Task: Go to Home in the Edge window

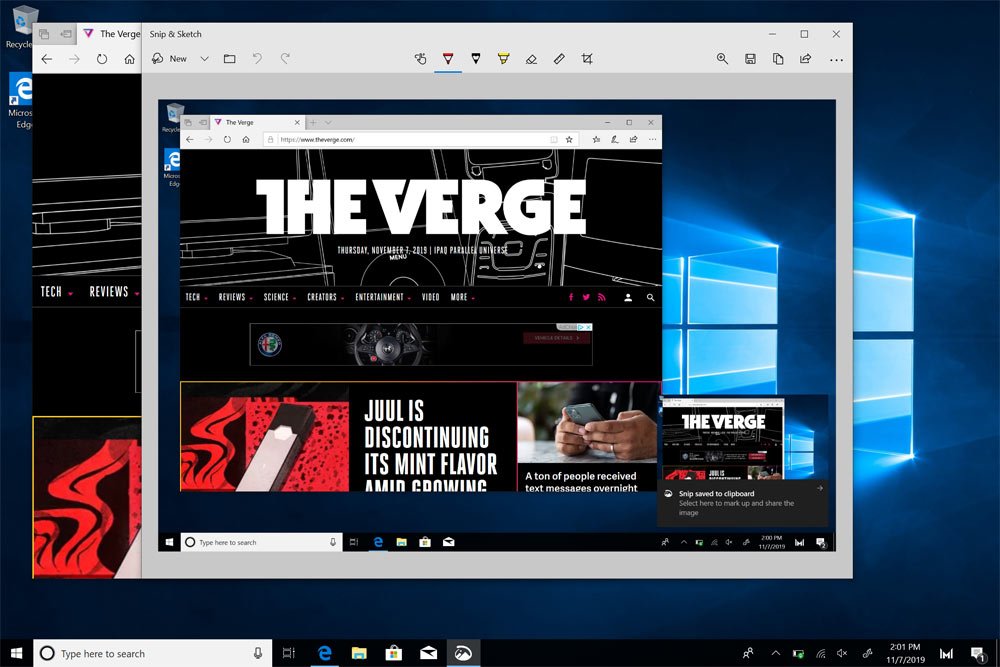Action: coord(129,59)
